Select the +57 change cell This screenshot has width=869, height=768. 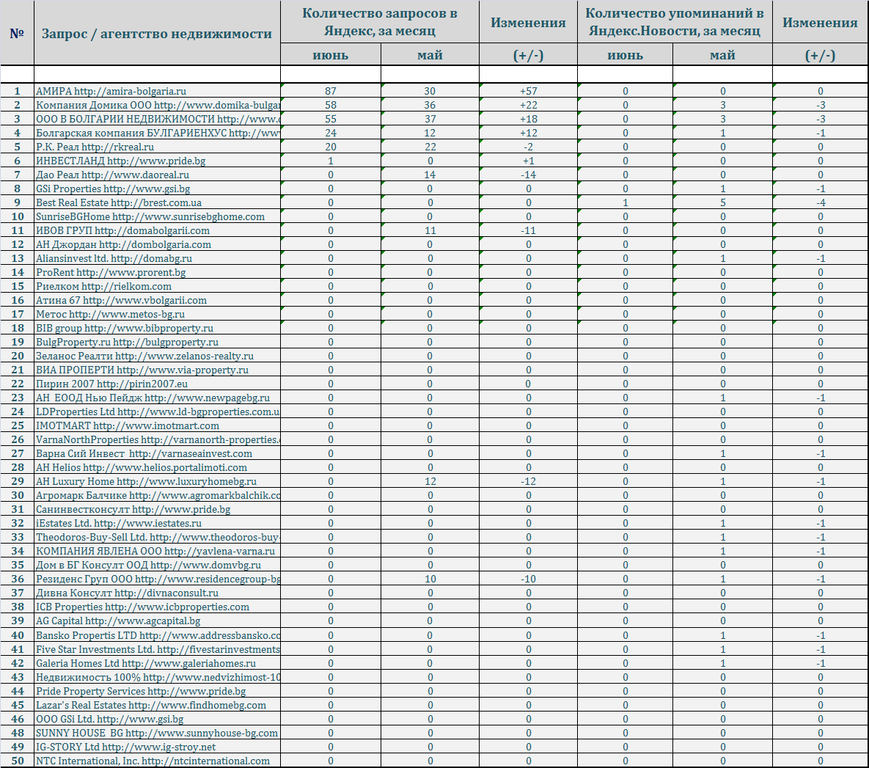528,91
